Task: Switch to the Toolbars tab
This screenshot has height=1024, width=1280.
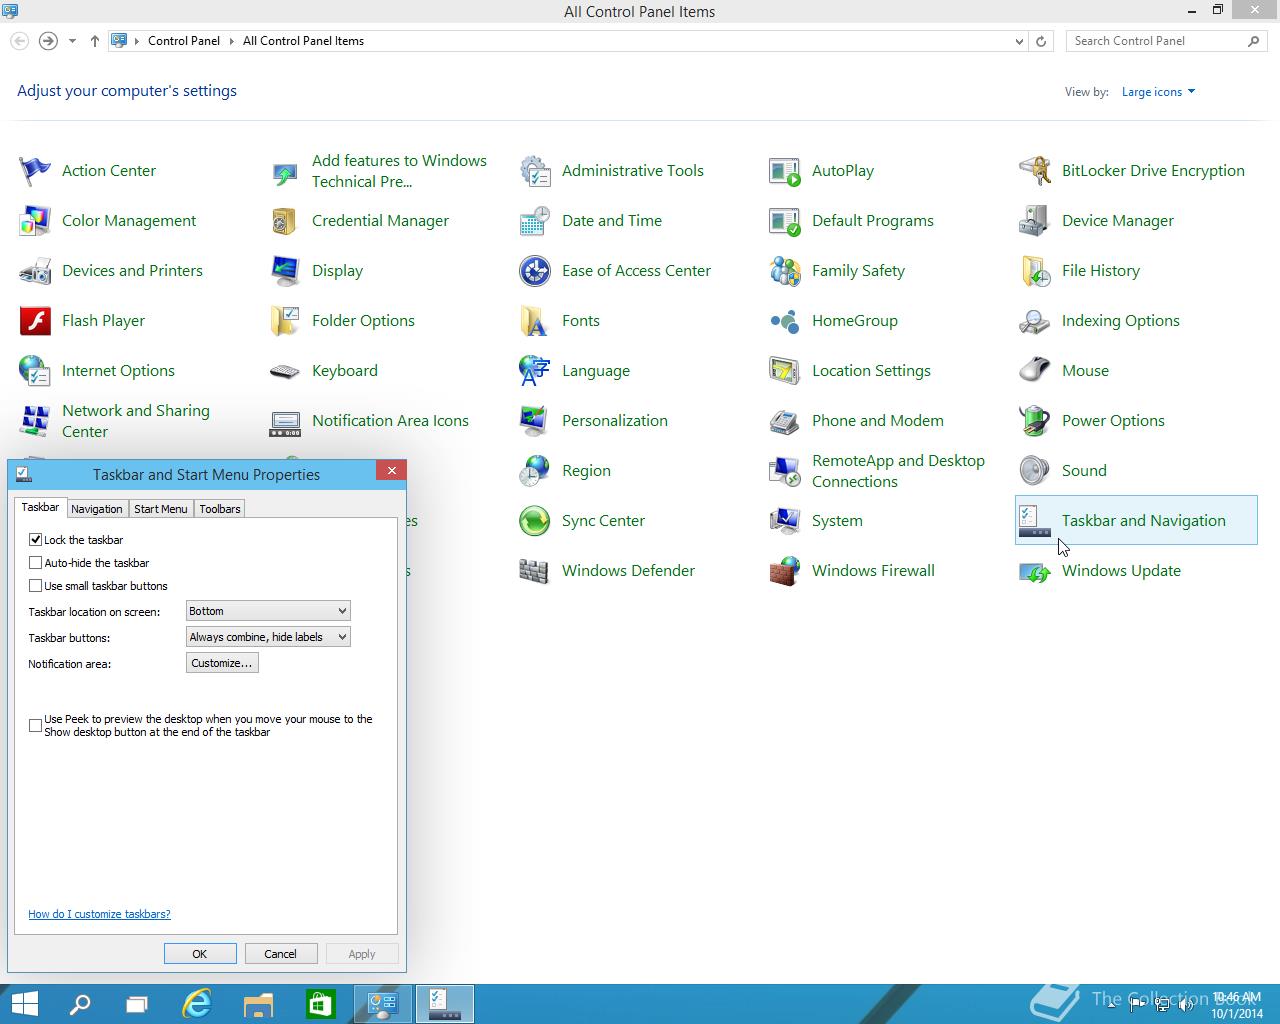Action: point(220,509)
